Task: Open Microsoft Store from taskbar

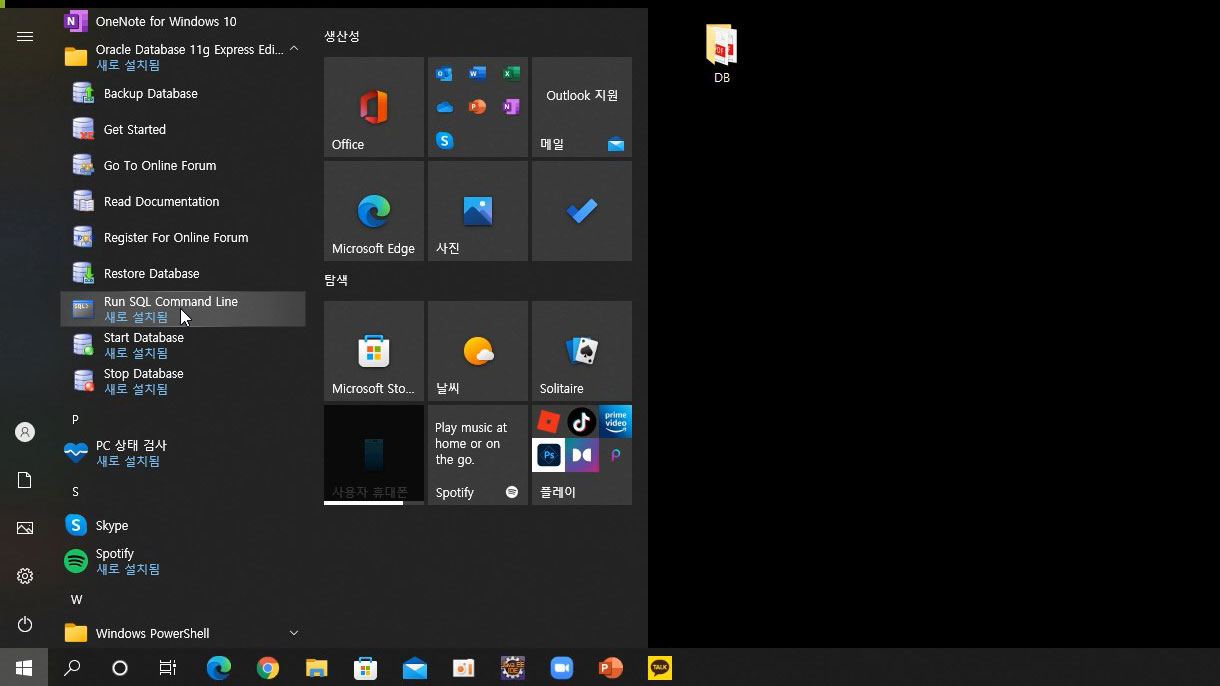Action: coord(365,667)
